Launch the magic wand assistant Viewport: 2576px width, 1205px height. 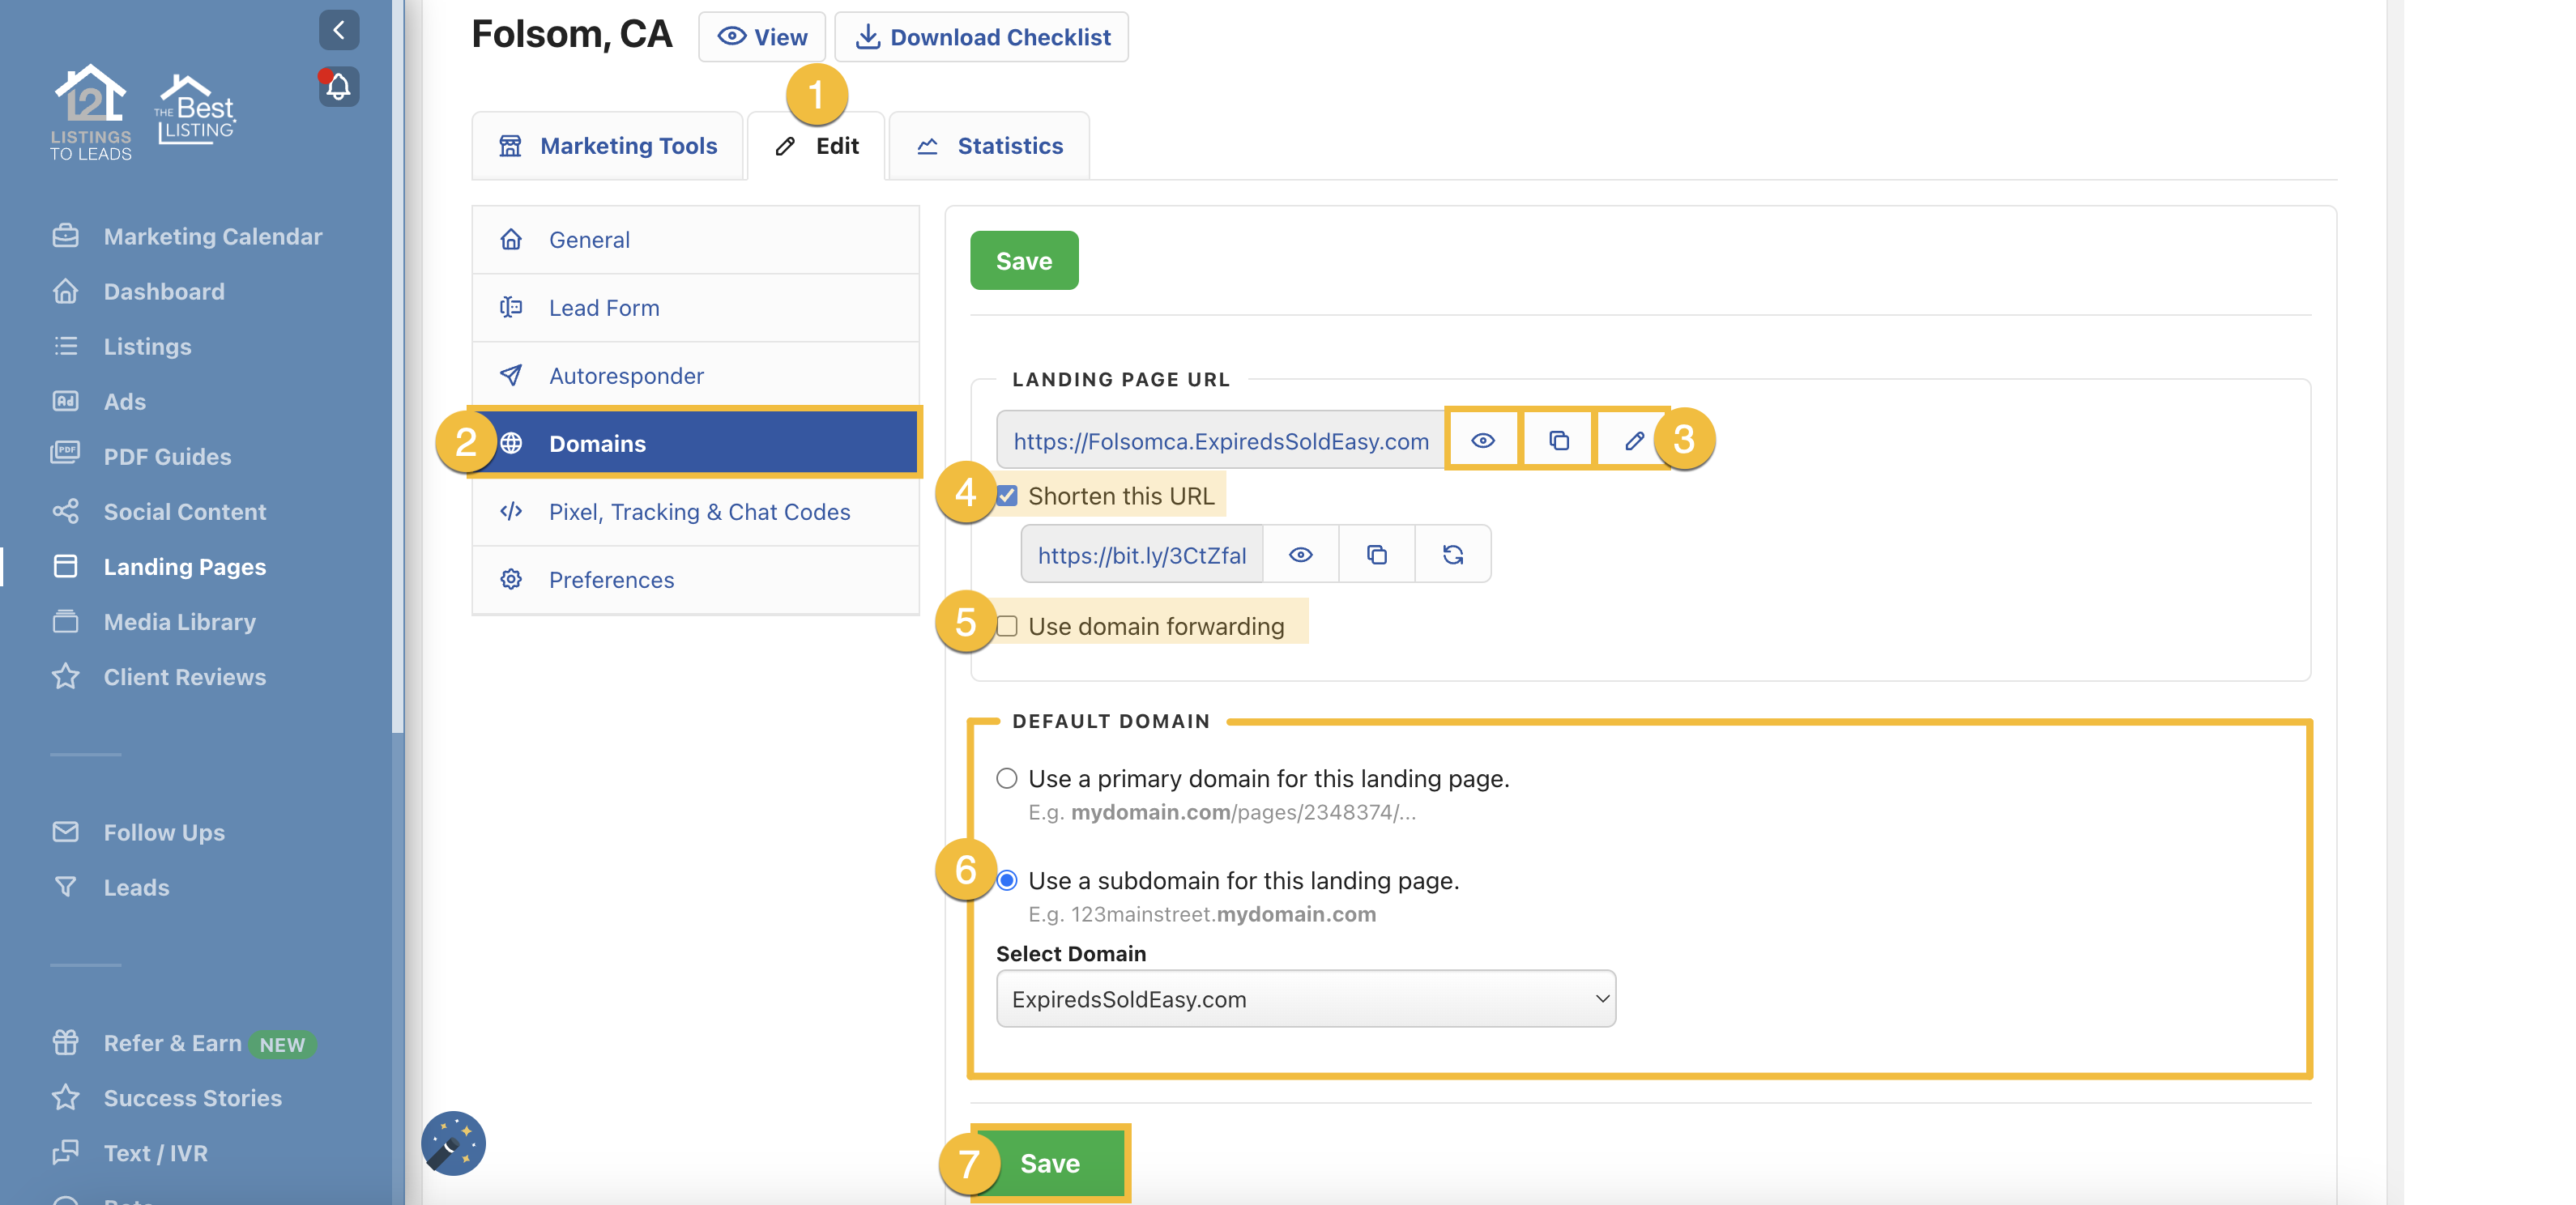point(454,1143)
